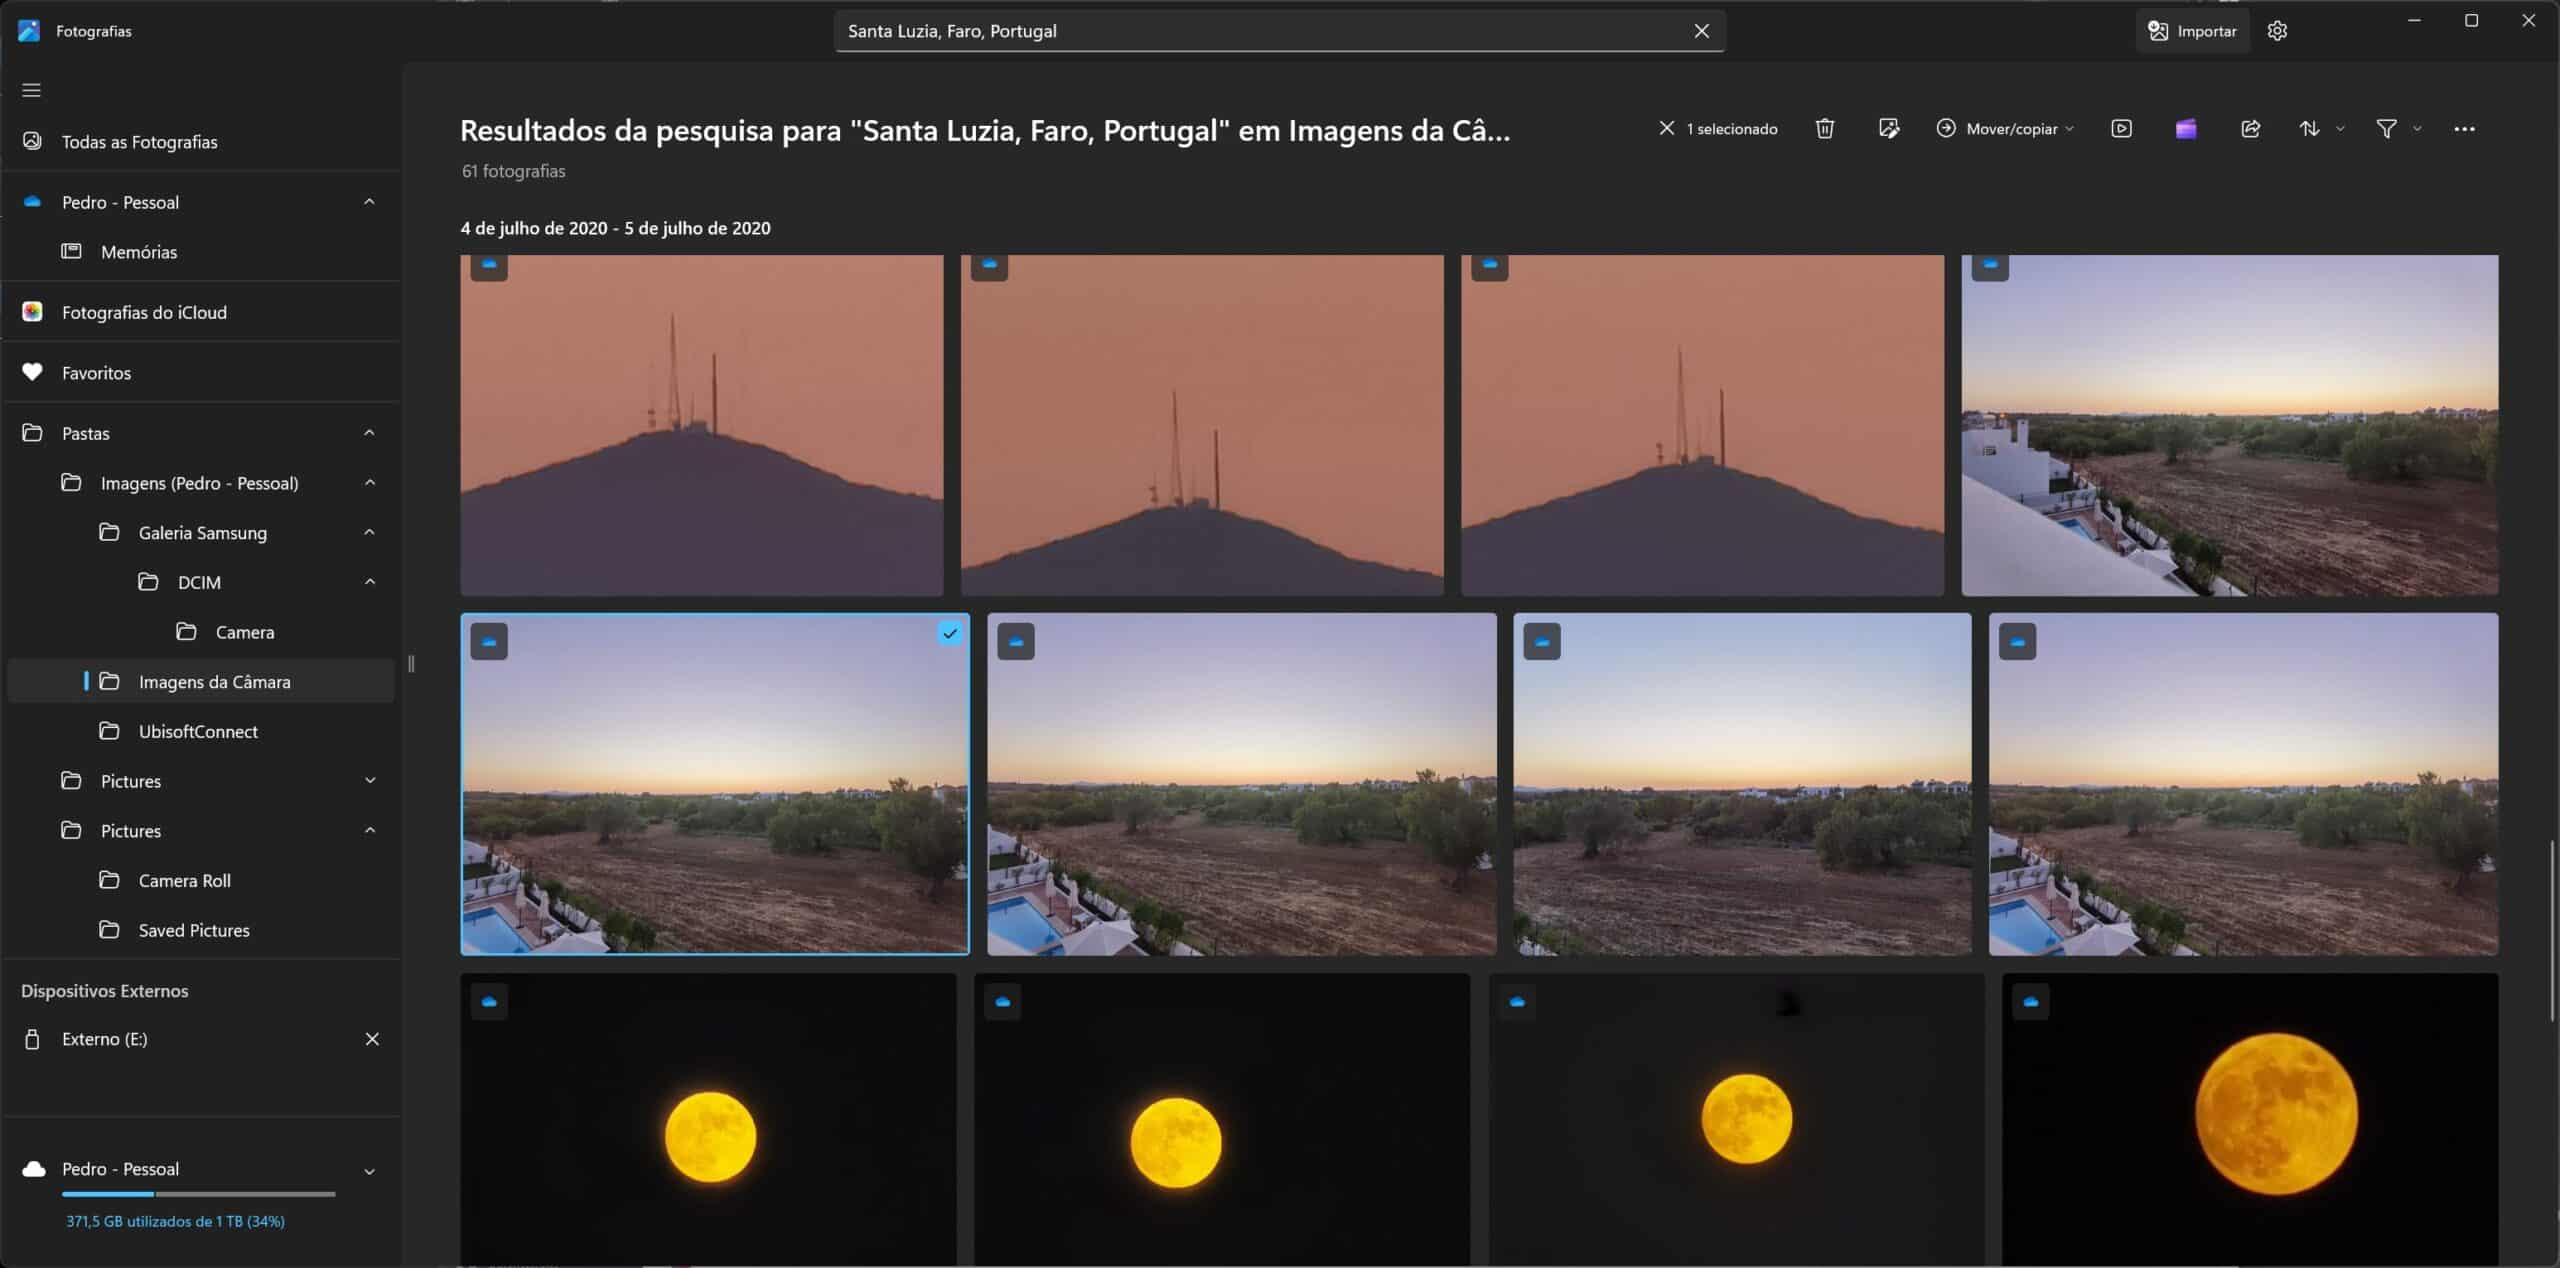The image size is (2560, 1268).
Task: Click the share icon in toolbar
Action: (x=2250, y=129)
